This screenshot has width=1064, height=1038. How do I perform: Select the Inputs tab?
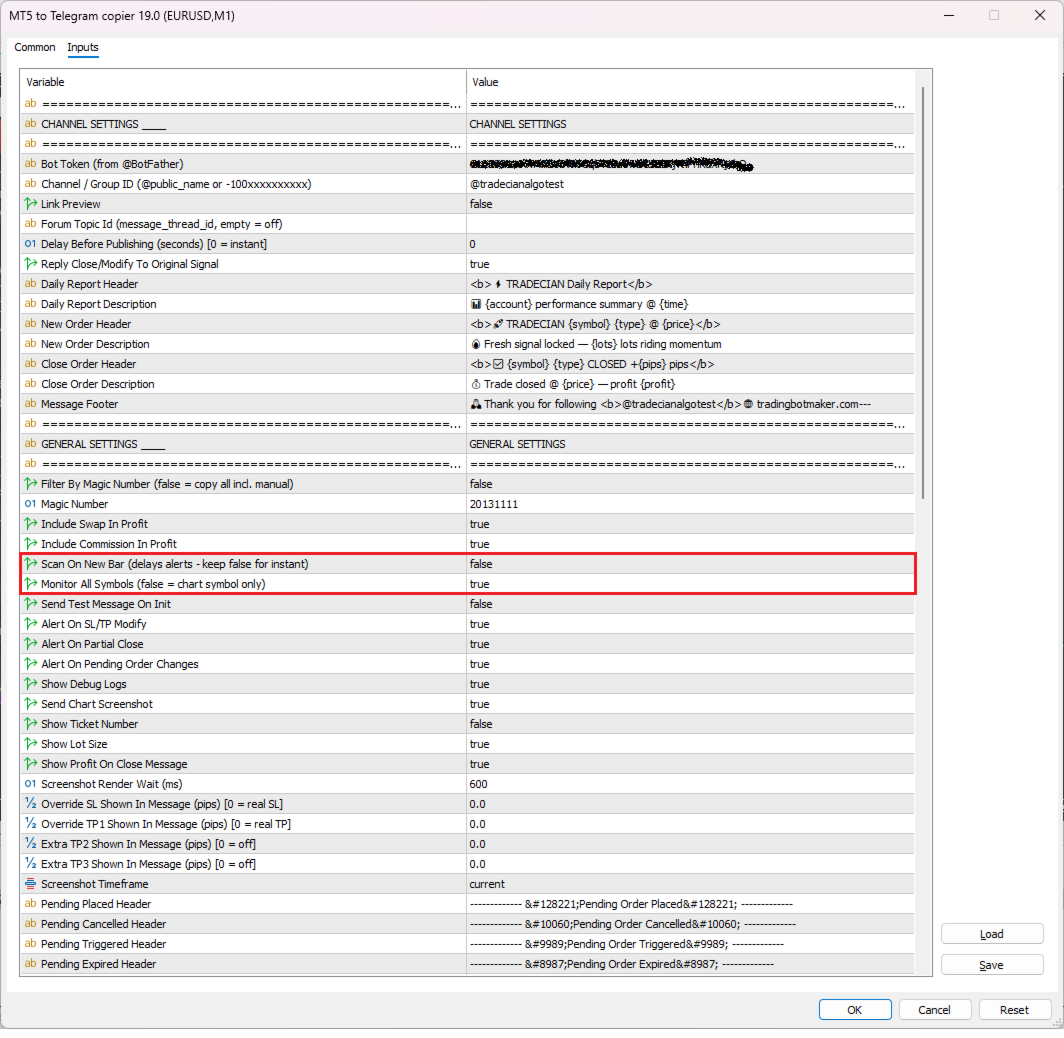click(x=83, y=47)
